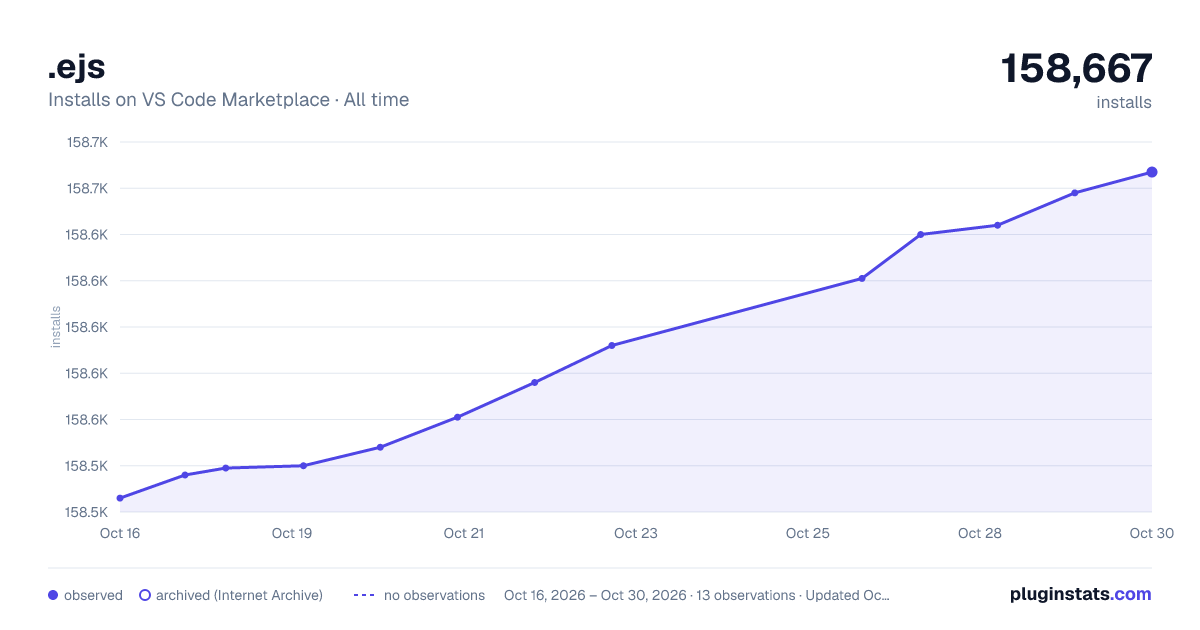This screenshot has height=630, width=1200.
Task: Click the pluginstats.com link
Action: (x=1080, y=594)
